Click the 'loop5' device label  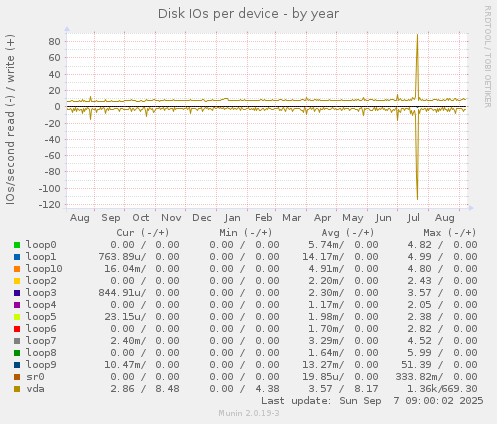point(41,317)
